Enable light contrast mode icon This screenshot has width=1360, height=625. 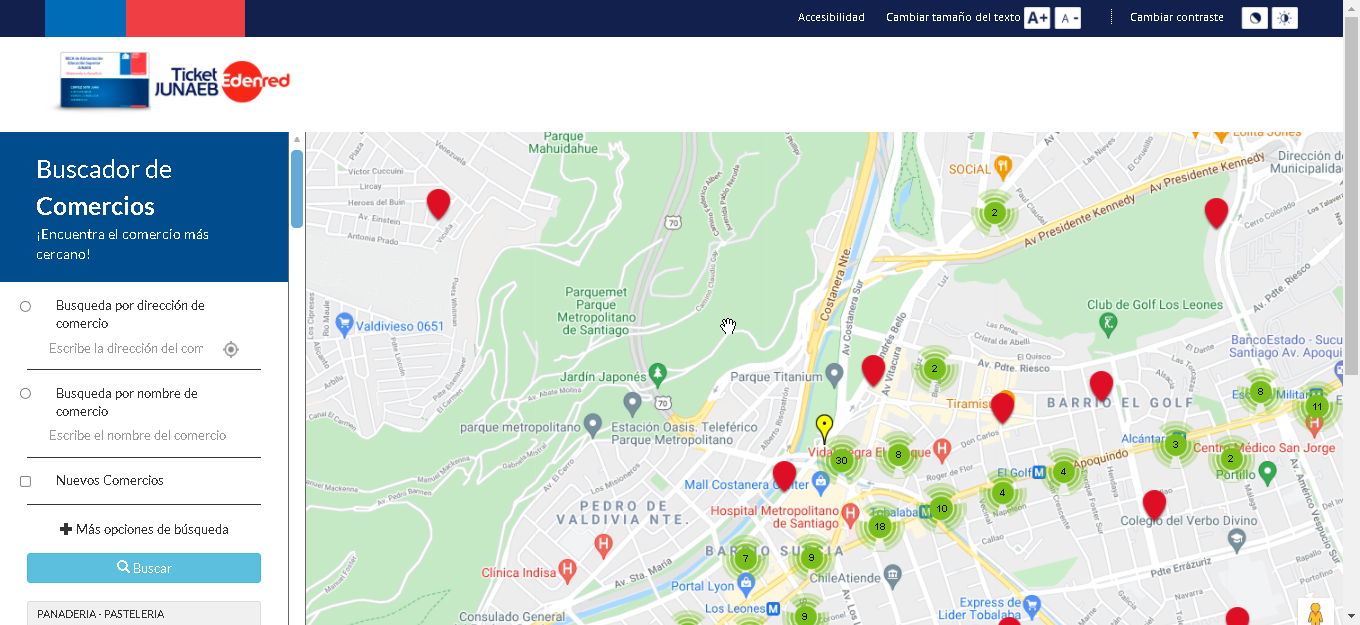1284,18
